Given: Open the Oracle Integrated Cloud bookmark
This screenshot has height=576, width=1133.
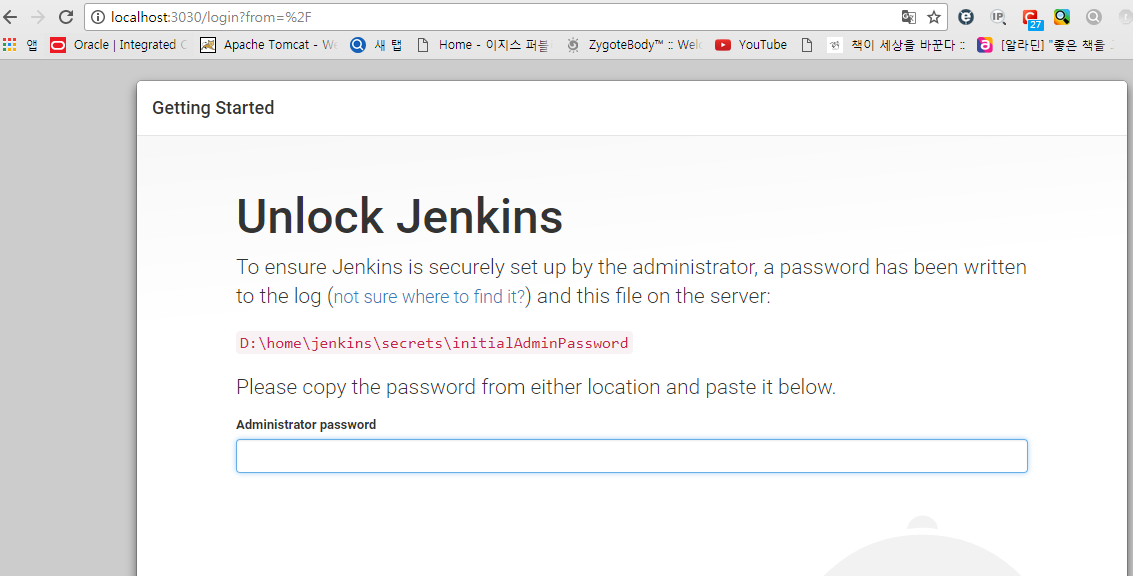Looking at the screenshot, I should [x=119, y=45].
